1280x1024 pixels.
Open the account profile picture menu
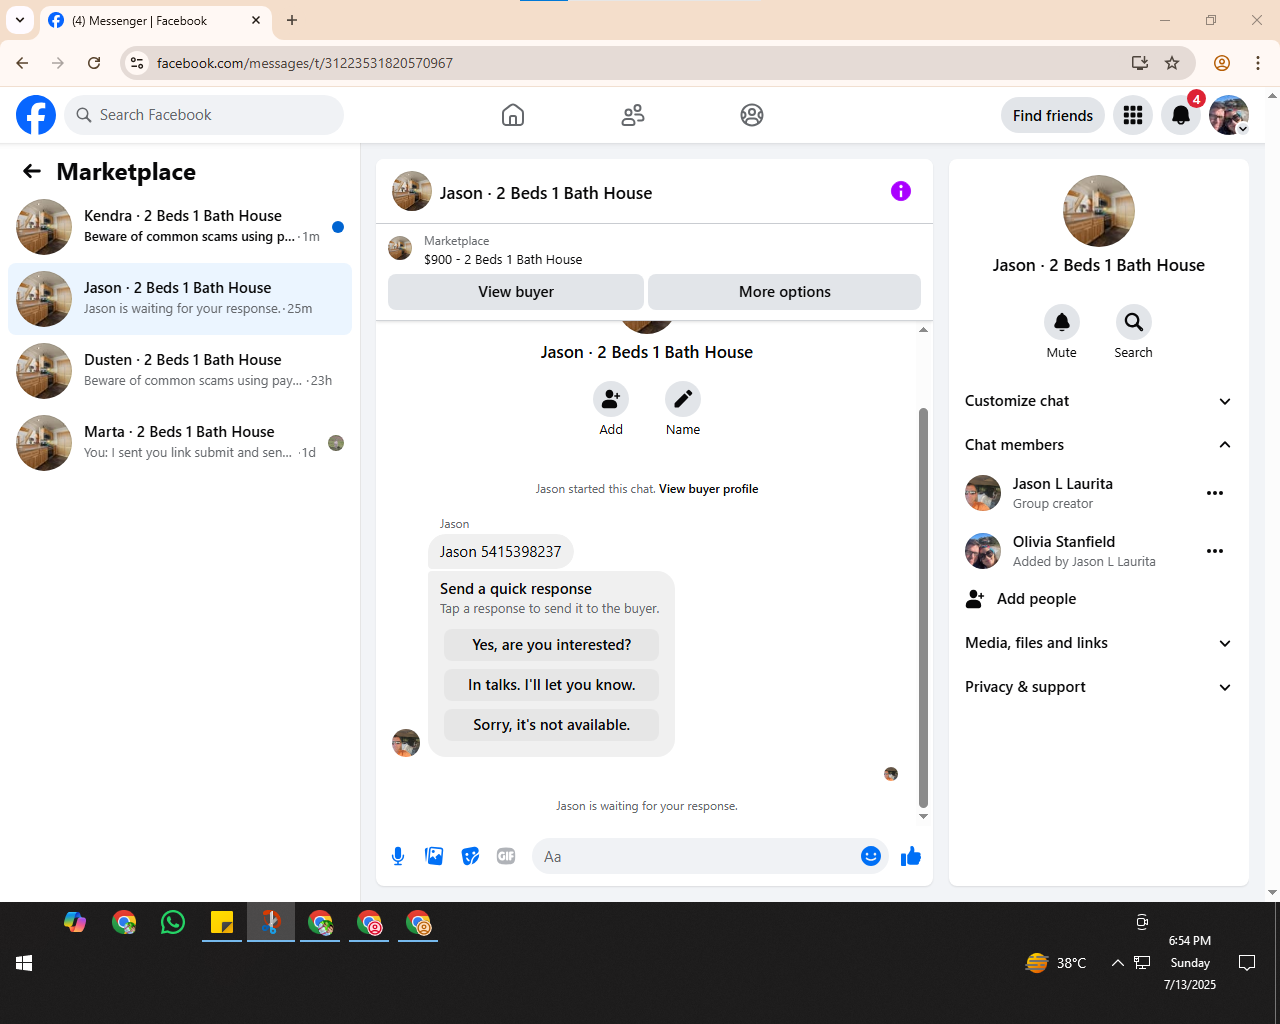(1229, 115)
